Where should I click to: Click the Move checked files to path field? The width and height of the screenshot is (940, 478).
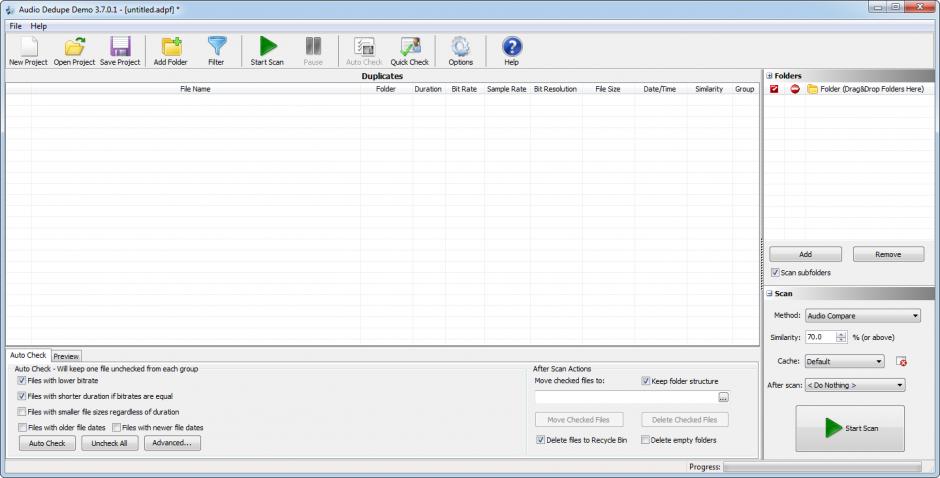tap(626, 397)
